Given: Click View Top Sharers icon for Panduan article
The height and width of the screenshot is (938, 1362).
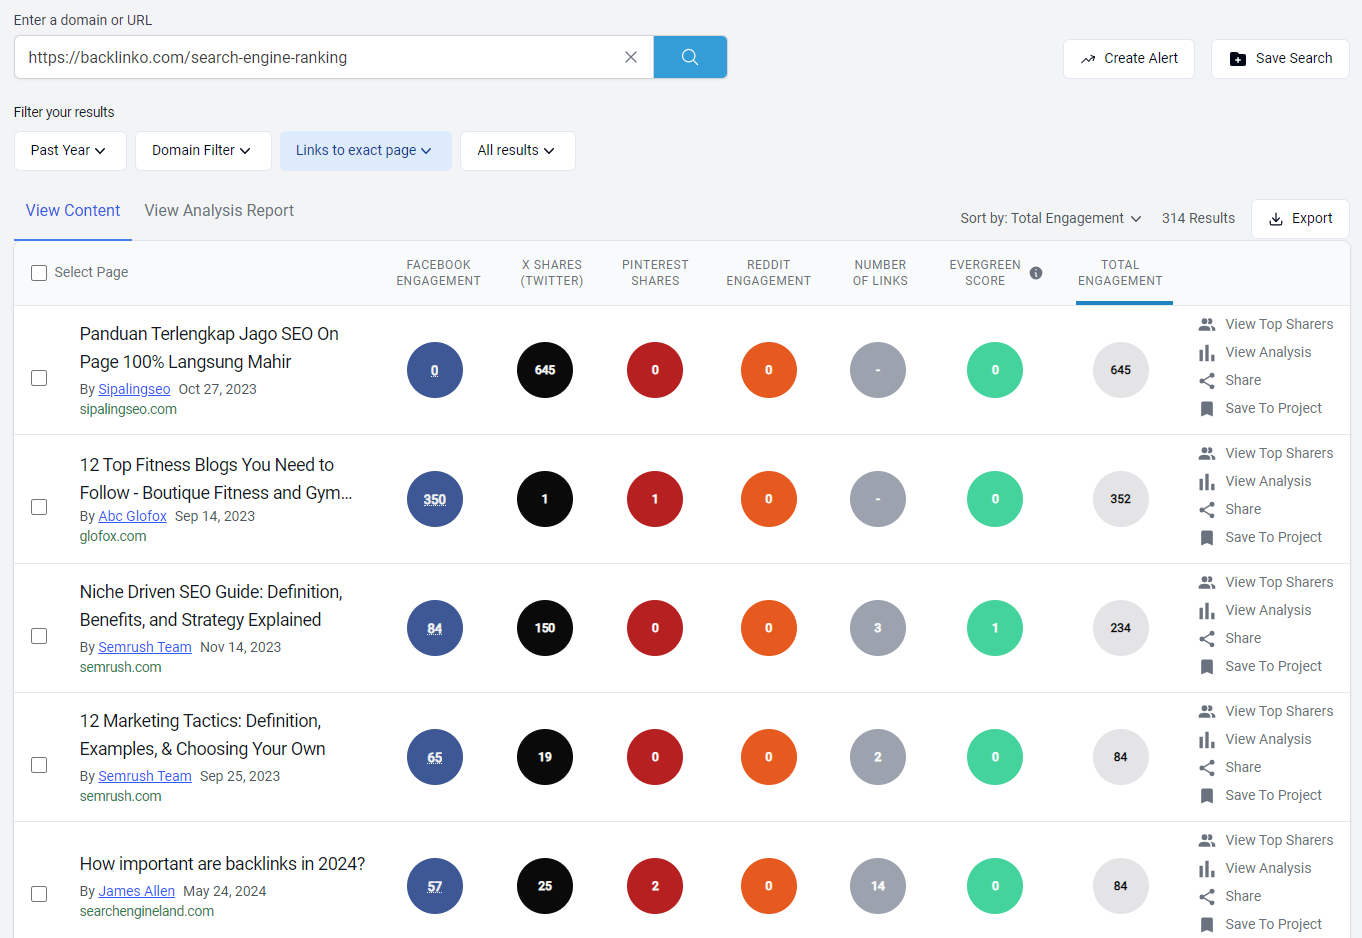Looking at the screenshot, I should 1207,324.
